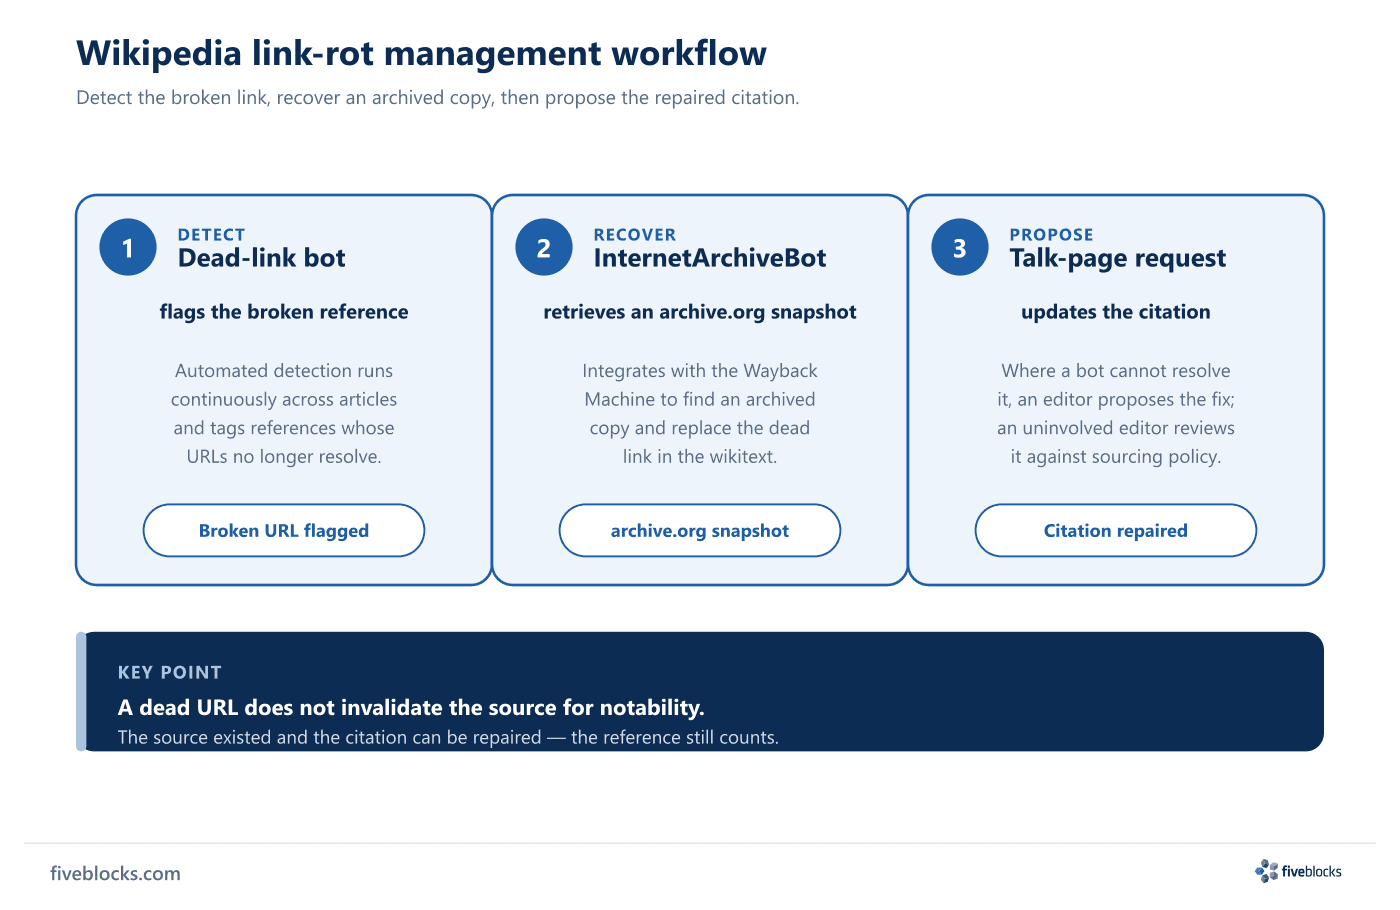This screenshot has width=1400, height=910.
Task: Select the title Wikipedia link-rot management workflow
Action: point(421,53)
